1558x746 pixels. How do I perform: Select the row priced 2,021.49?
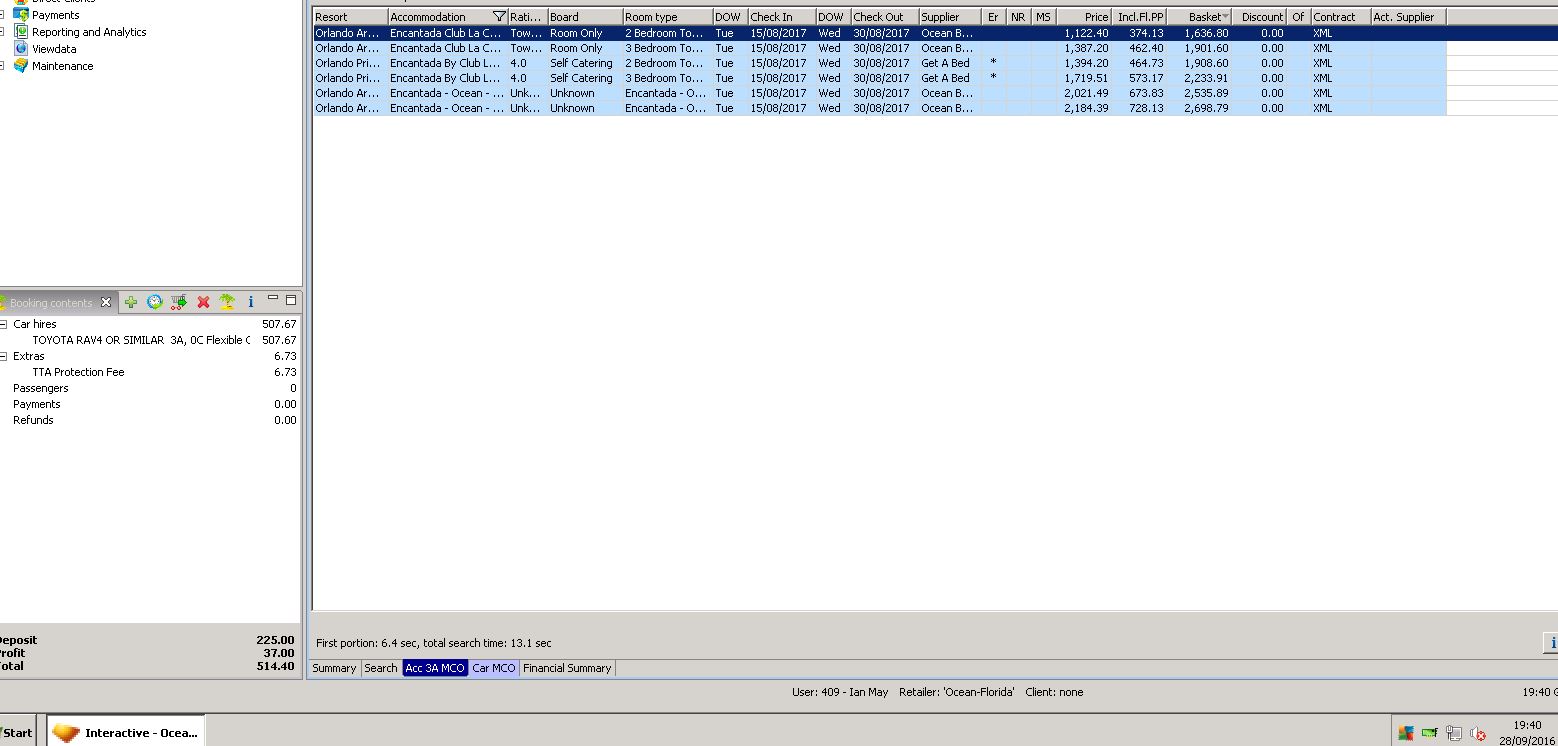coord(880,93)
